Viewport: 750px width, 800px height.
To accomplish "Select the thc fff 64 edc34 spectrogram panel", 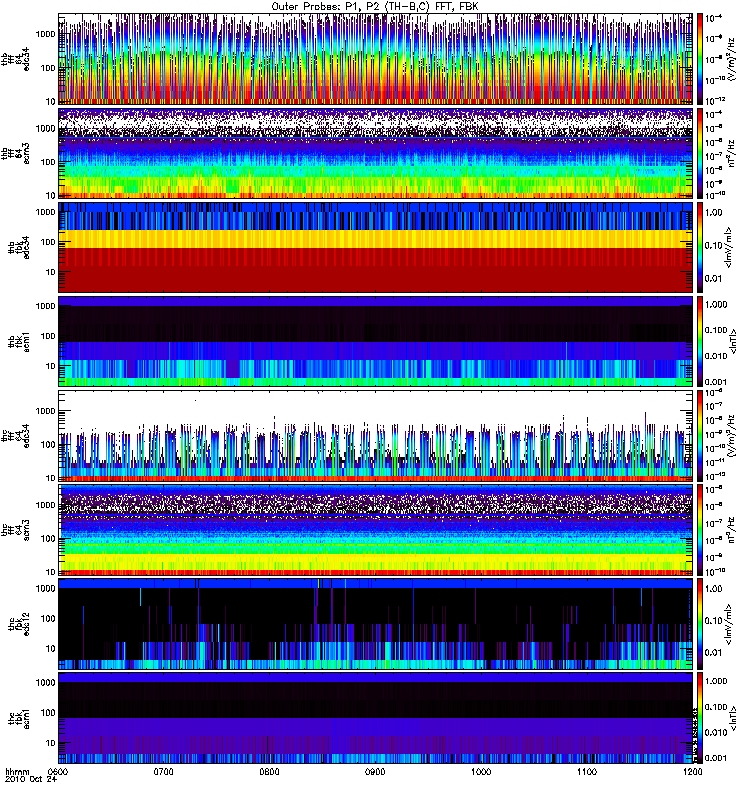I will point(376,436).
